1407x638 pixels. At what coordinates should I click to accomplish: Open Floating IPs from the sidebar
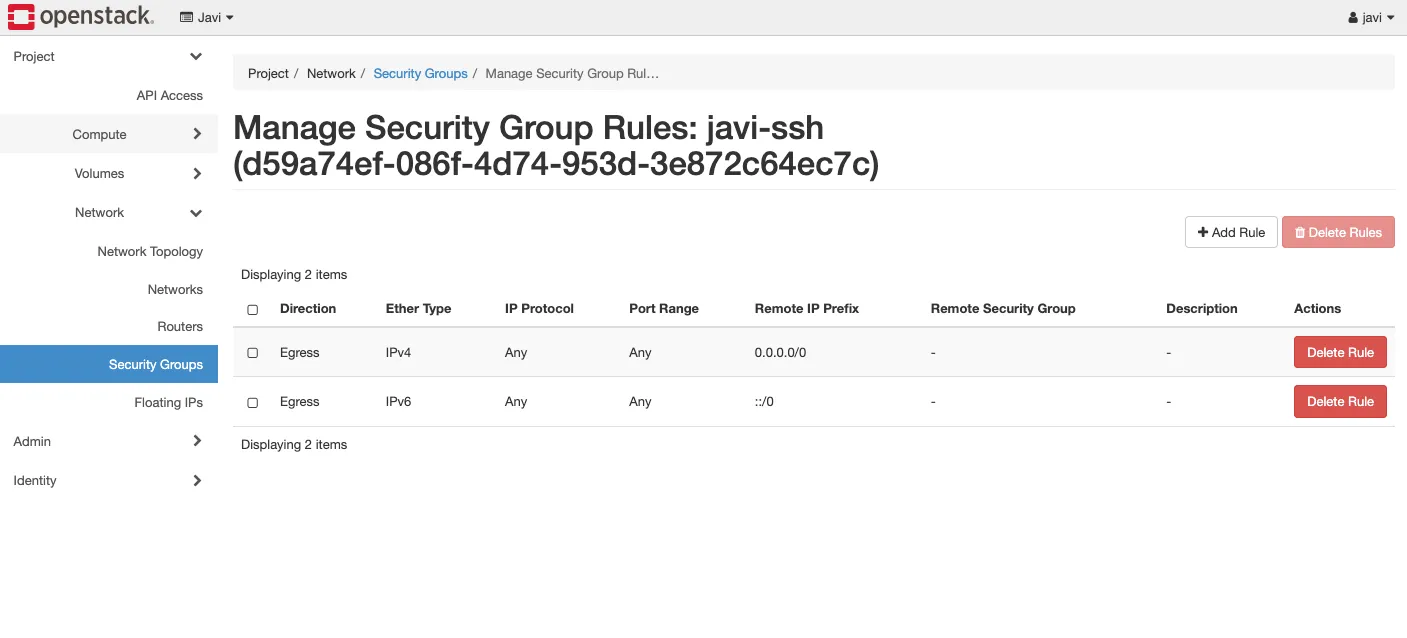pyautogui.click(x=169, y=402)
